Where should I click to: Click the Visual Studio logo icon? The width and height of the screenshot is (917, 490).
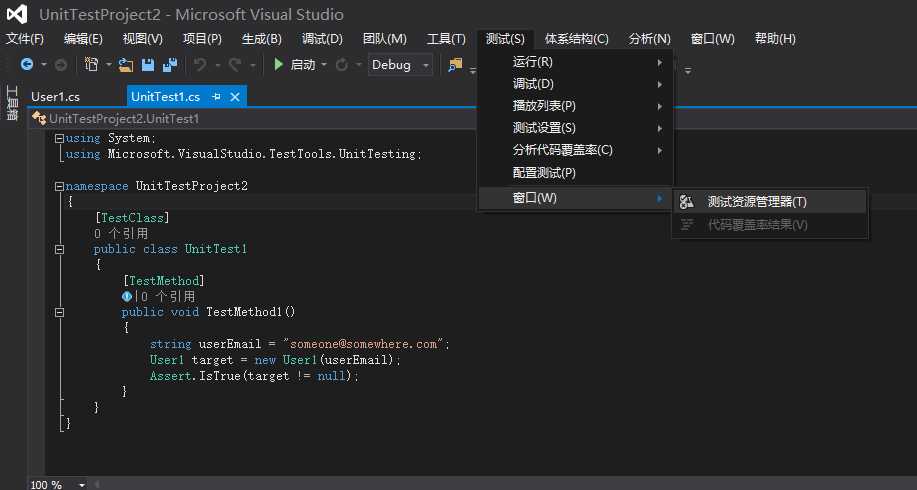pos(16,14)
